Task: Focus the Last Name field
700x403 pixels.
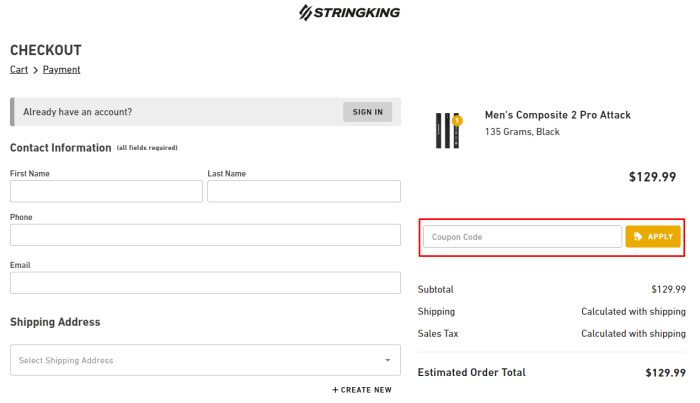Action: coord(304,191)
